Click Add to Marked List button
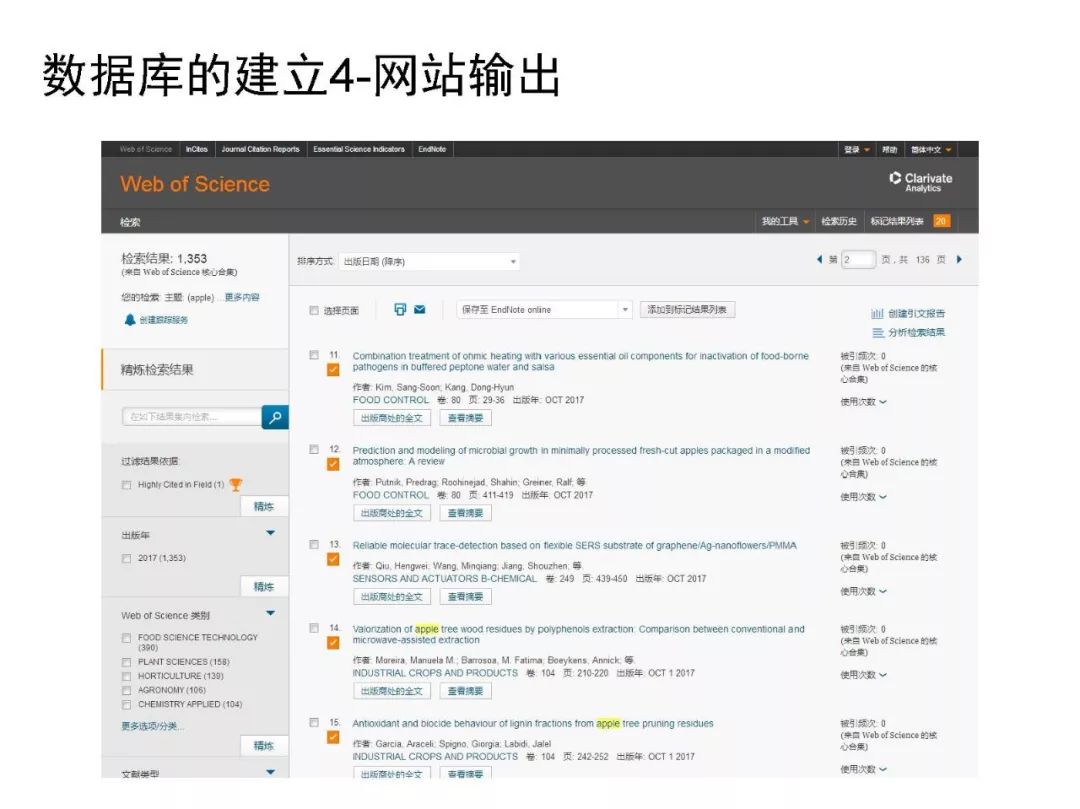The width and height of the screenshot is (1080, 809). tap(687, 310)
